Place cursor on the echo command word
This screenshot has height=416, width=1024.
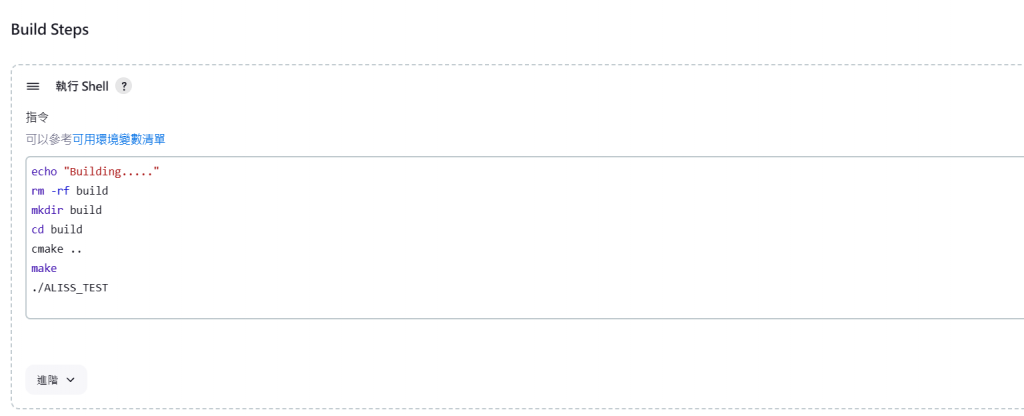click(x=44, y=172)
